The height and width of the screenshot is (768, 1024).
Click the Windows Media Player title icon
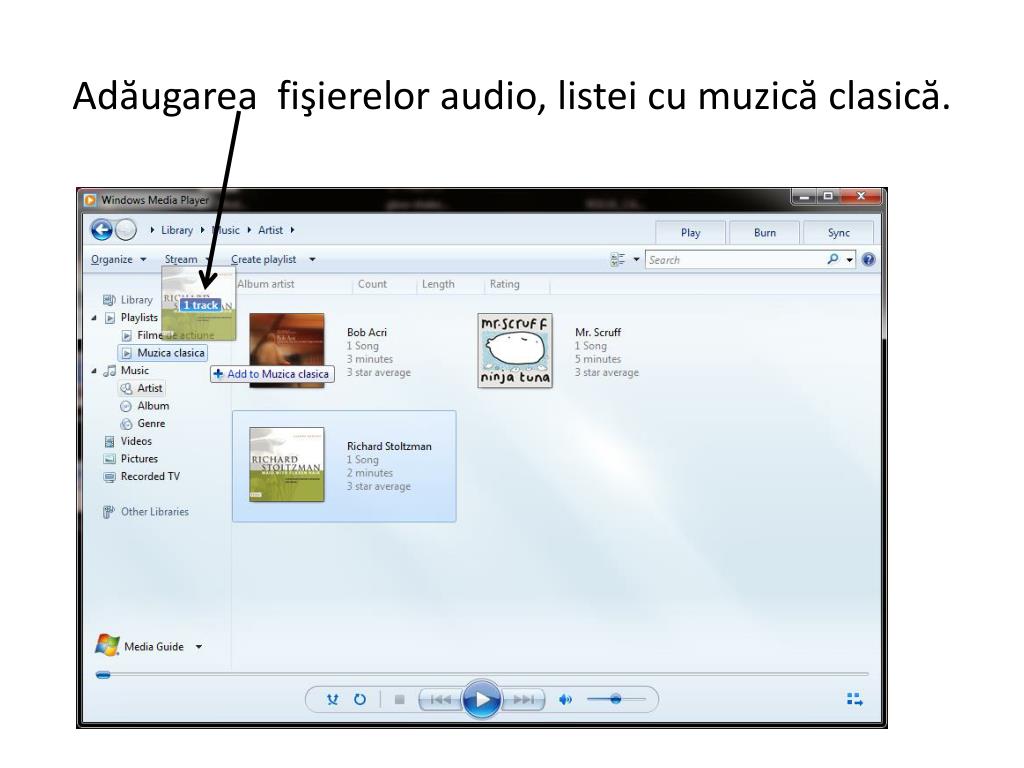tap(90, 200)
